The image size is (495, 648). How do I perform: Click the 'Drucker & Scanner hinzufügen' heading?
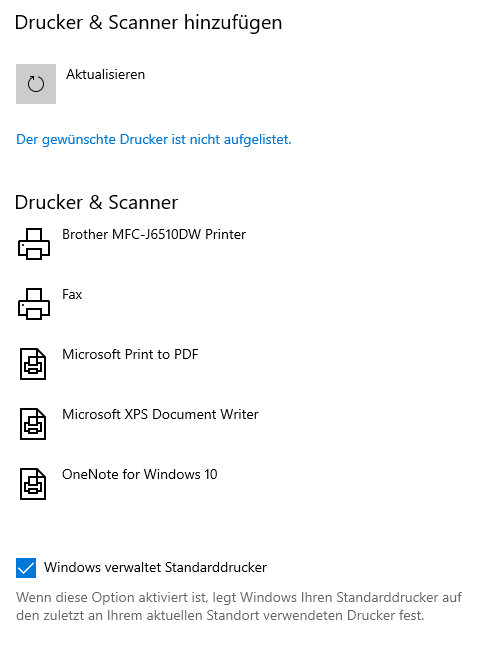click(x=148, y=23)
